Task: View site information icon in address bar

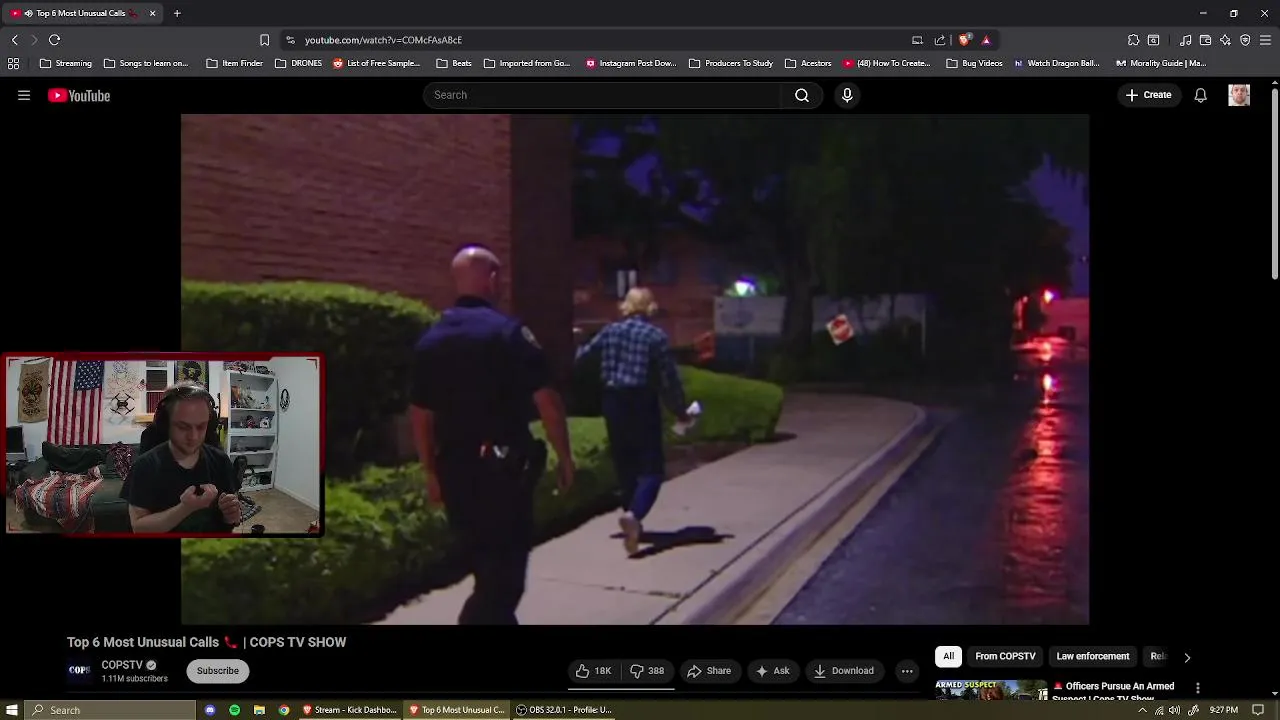Action: click(x=290, y=40)
